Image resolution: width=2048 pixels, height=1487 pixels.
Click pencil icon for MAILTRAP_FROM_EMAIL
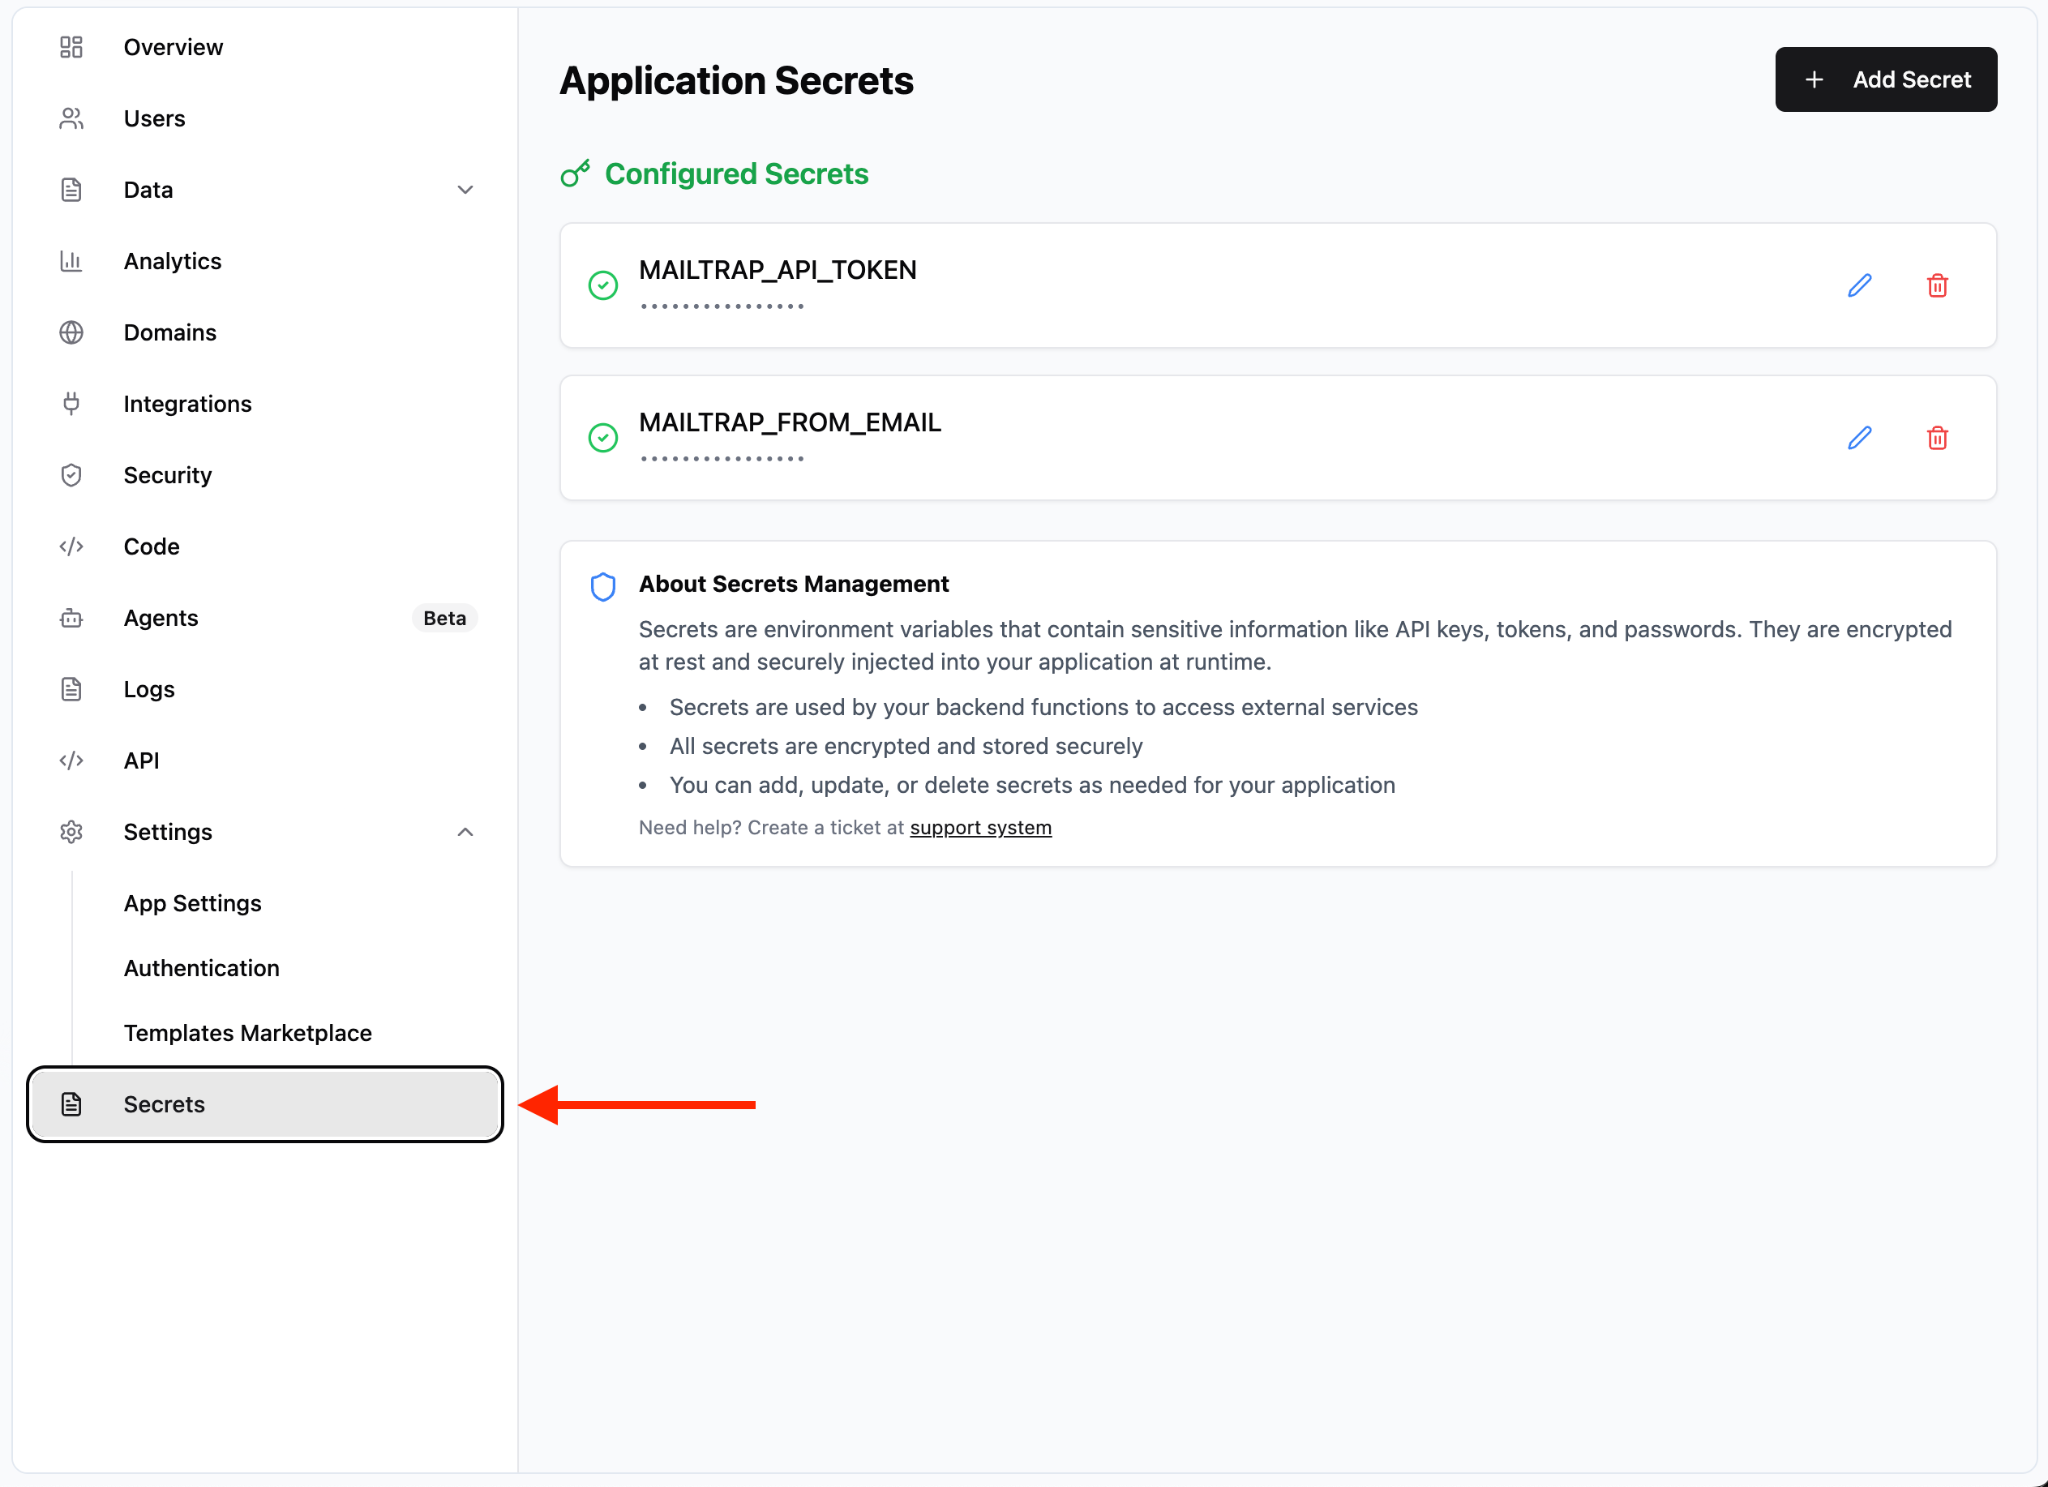tap(1859, 438)
